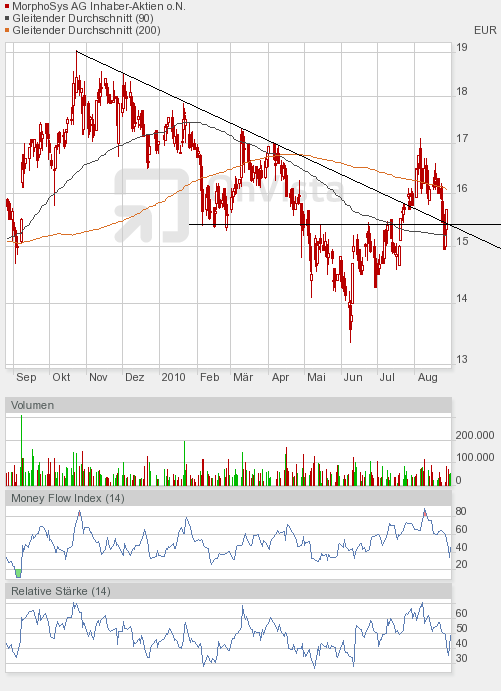
Task: Click the 60 Relative Stärke axis value
Action: click(x=461, y=613)
